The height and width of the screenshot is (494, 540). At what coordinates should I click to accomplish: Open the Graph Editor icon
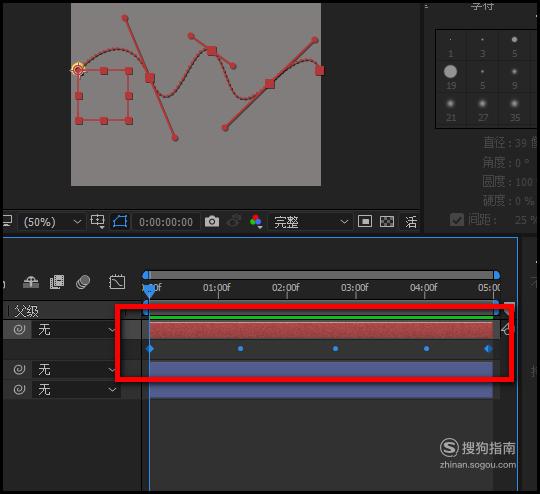[117, 282]
